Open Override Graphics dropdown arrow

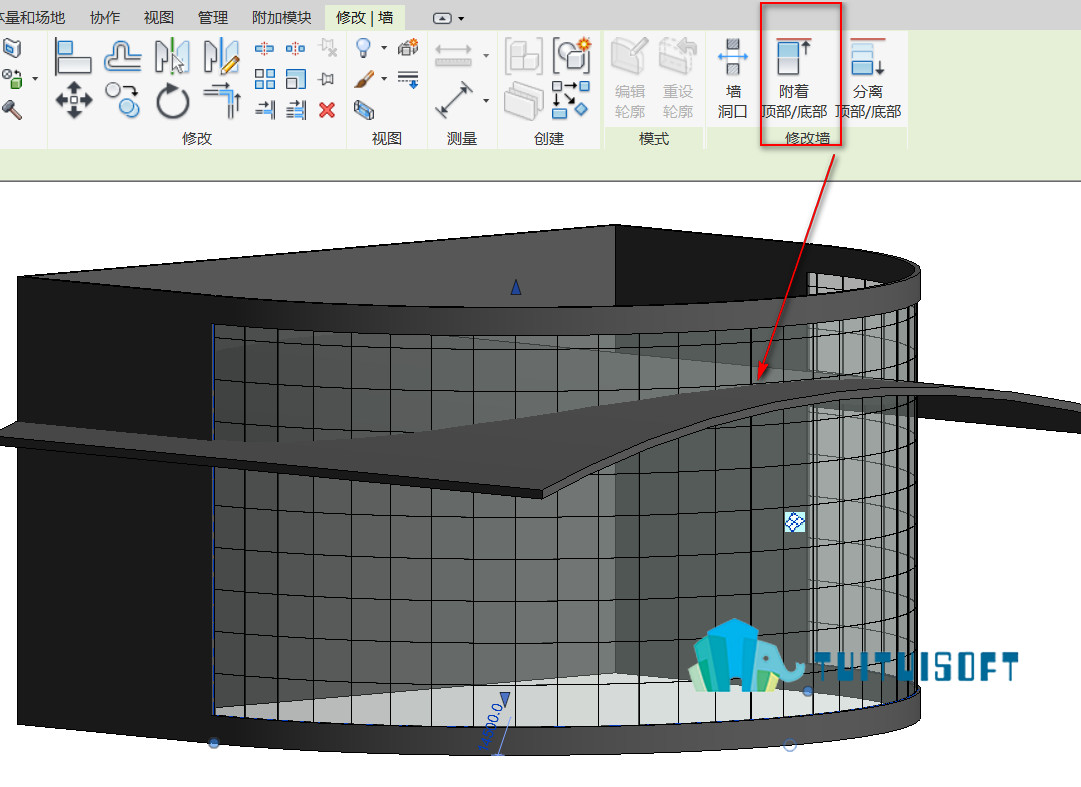[384, 79]
